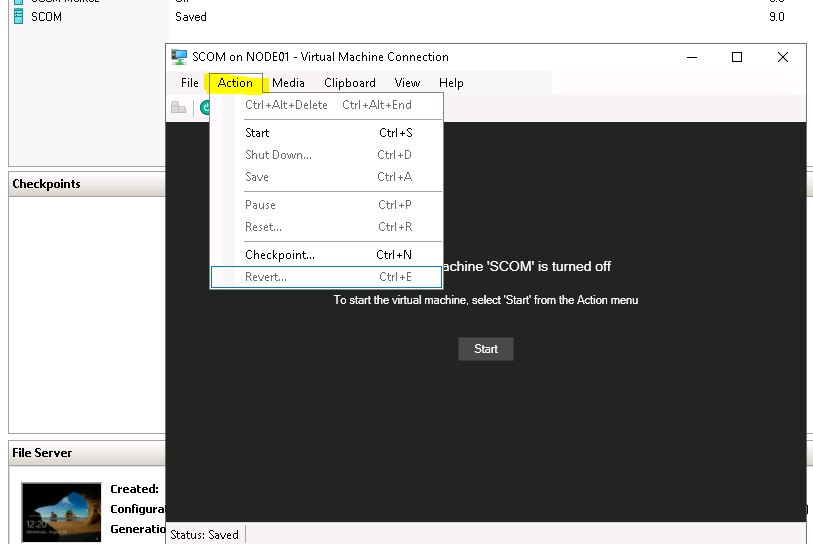Open the View menu
Viewport: 813px width, 544px height.
click(407, 83)
